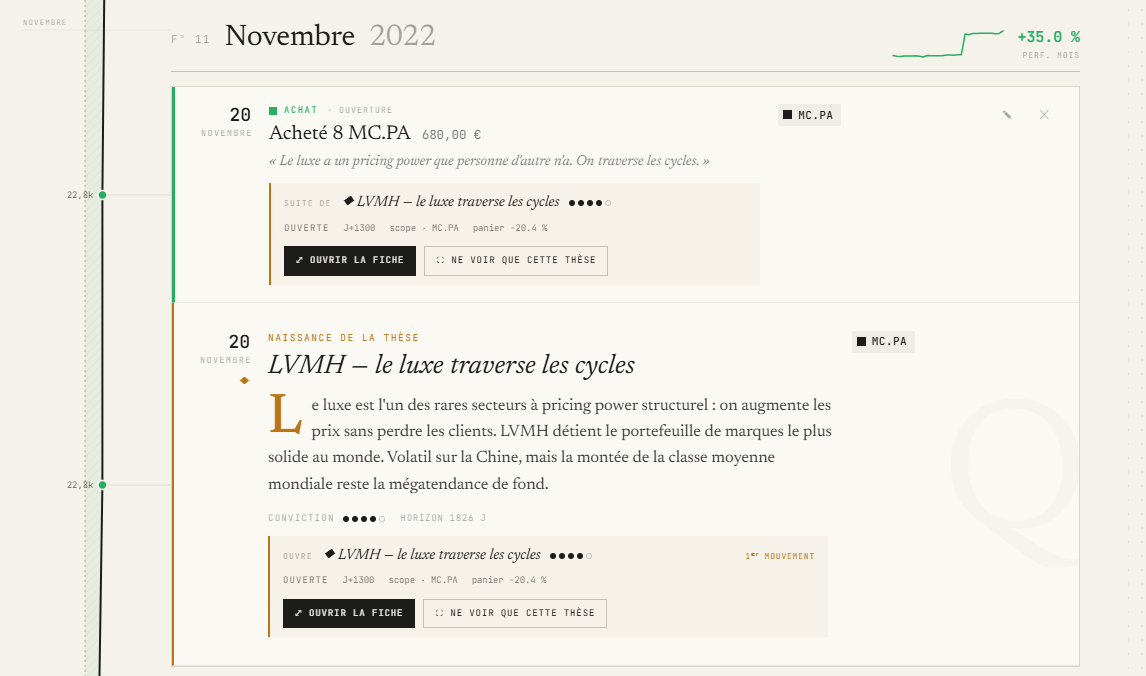Viewport: 1146px width, 676px height.
Task: Click the +35.0 % performance value
Action: [x=1048, y=37]
